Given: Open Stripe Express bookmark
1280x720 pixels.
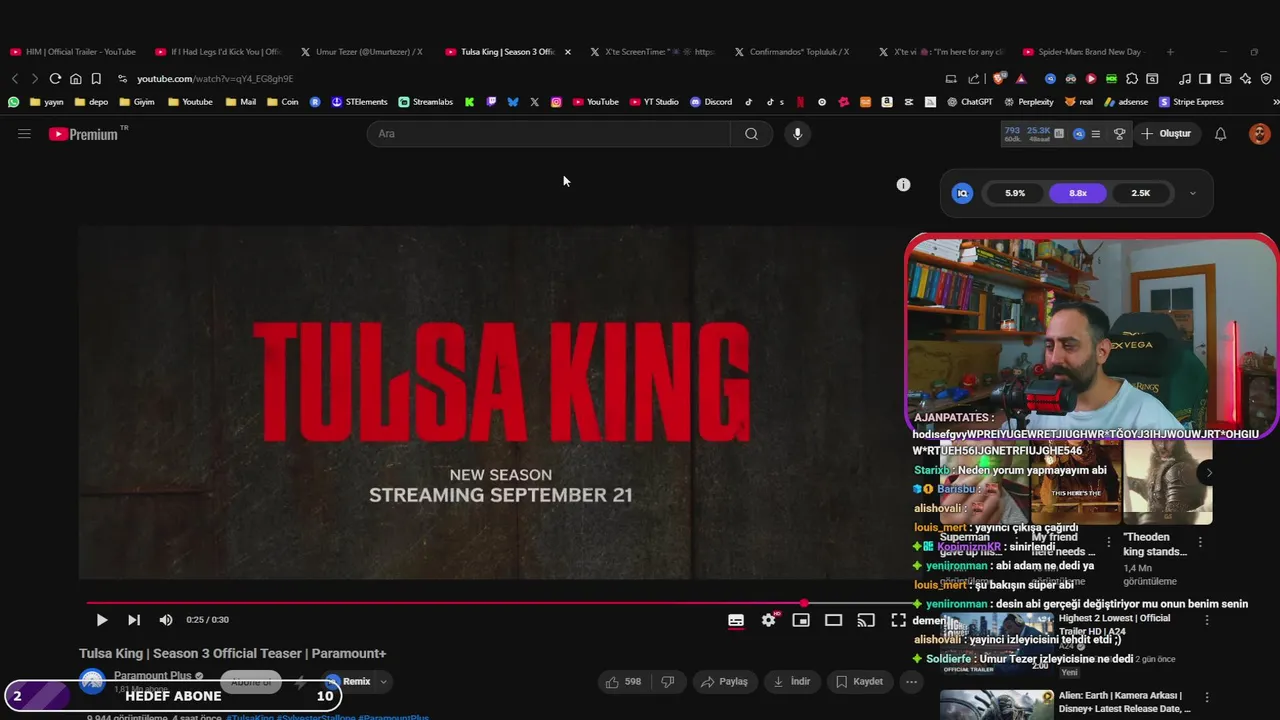Looking at the screenshot, I should point(1191,102).
